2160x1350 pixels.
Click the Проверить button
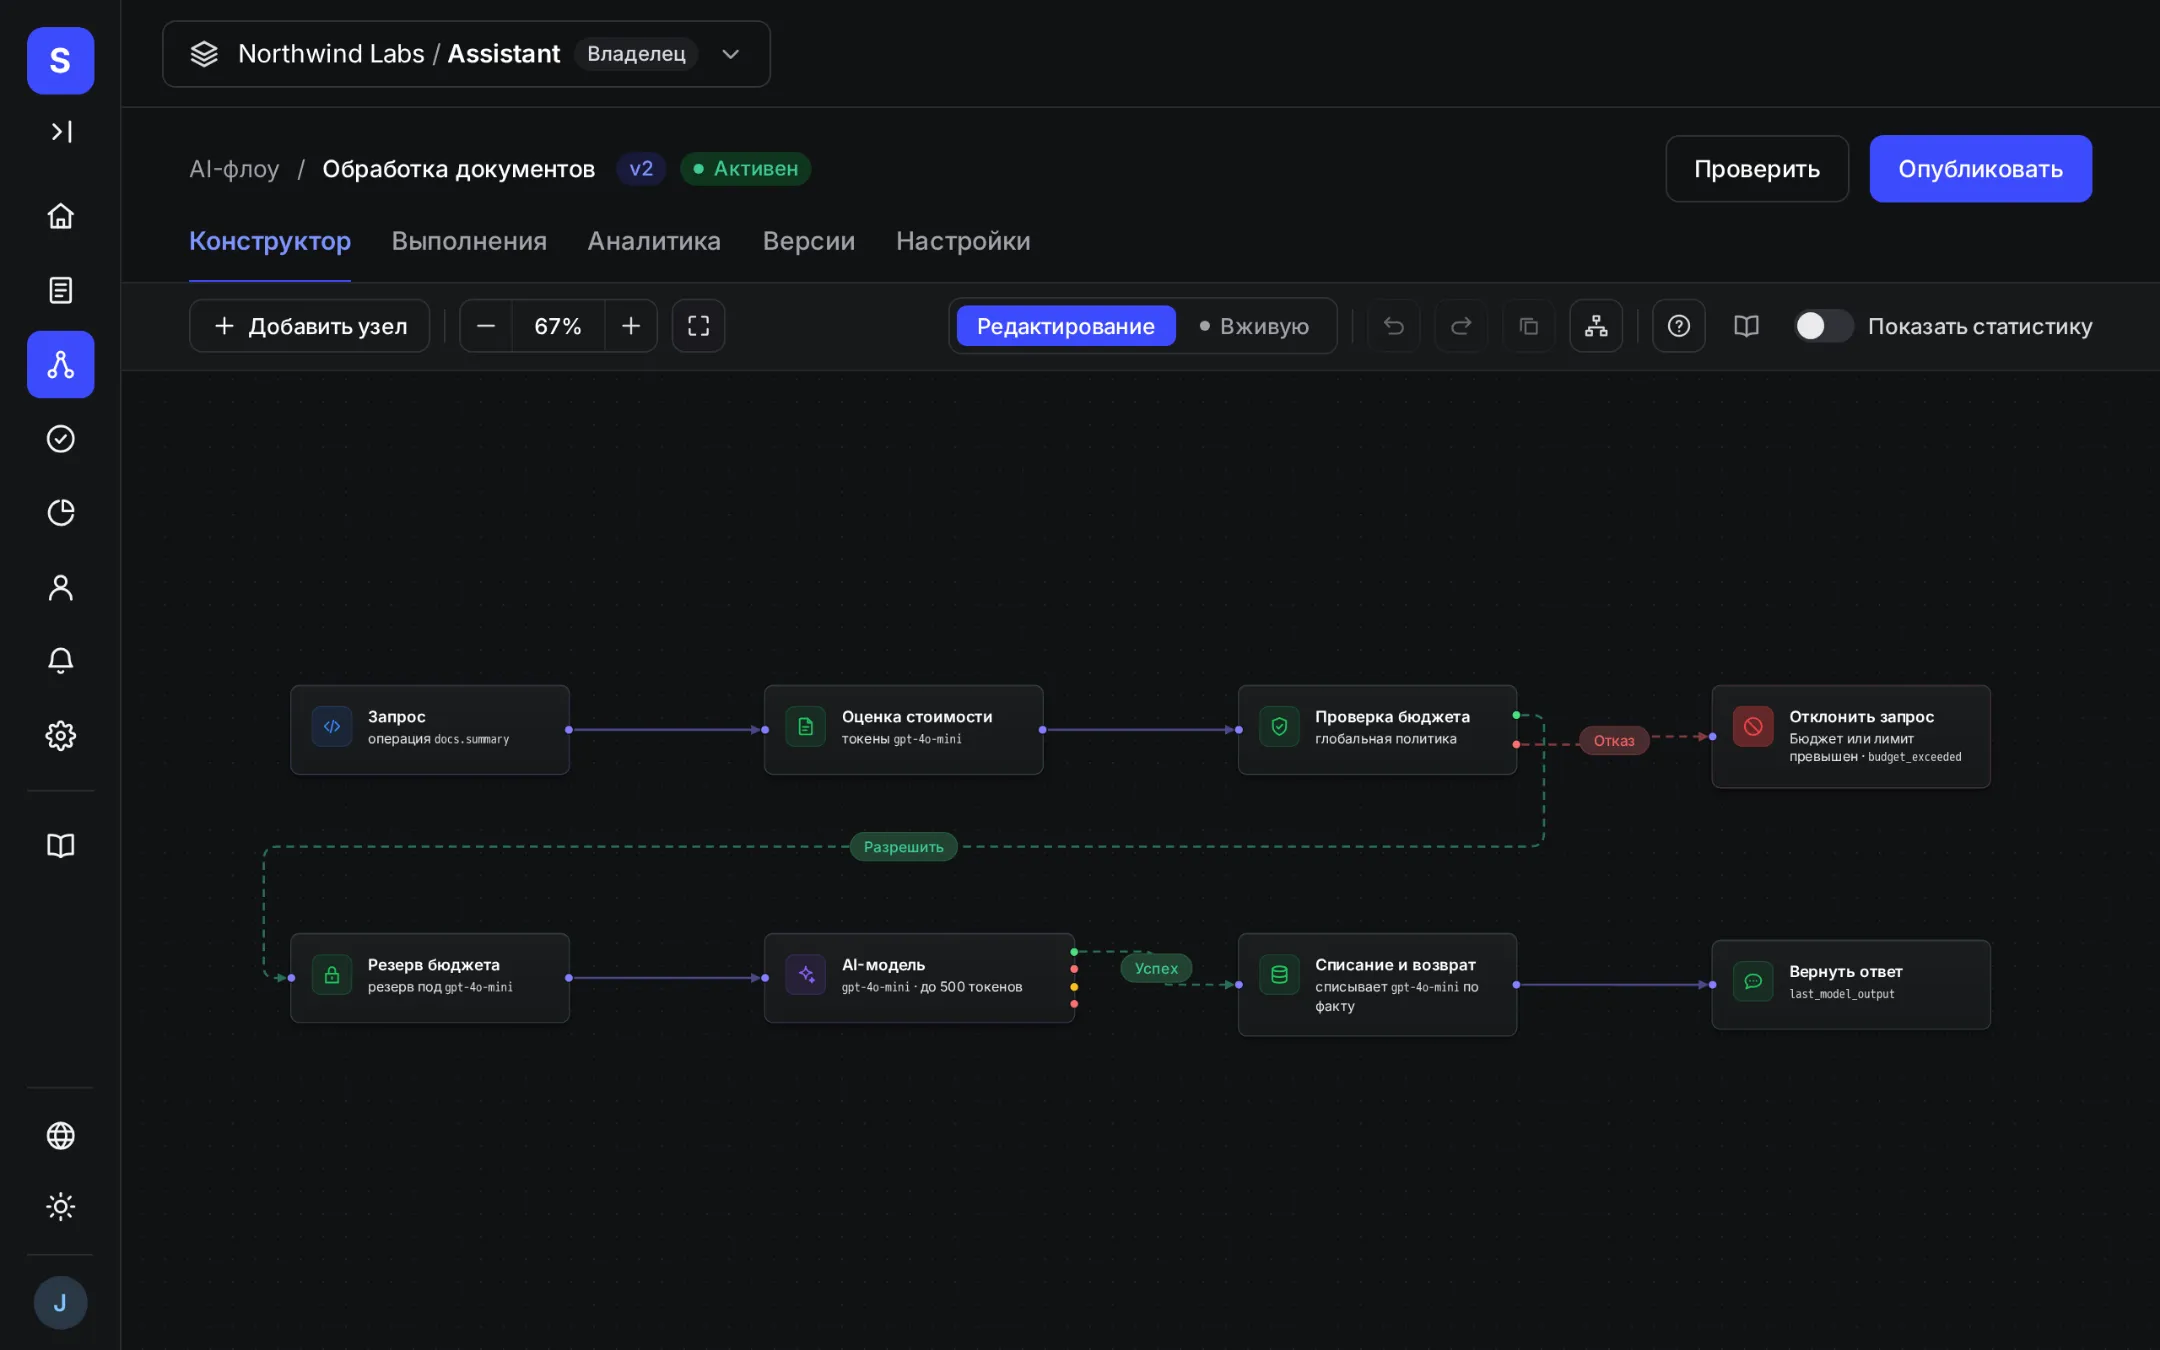pyautogui.click(x=1757, y=169)
